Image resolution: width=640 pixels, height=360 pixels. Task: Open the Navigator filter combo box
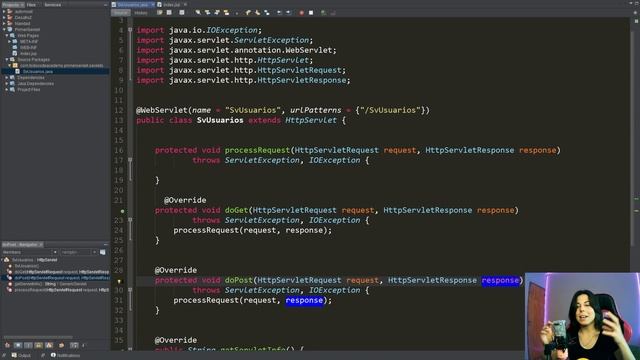pos(79,252)
